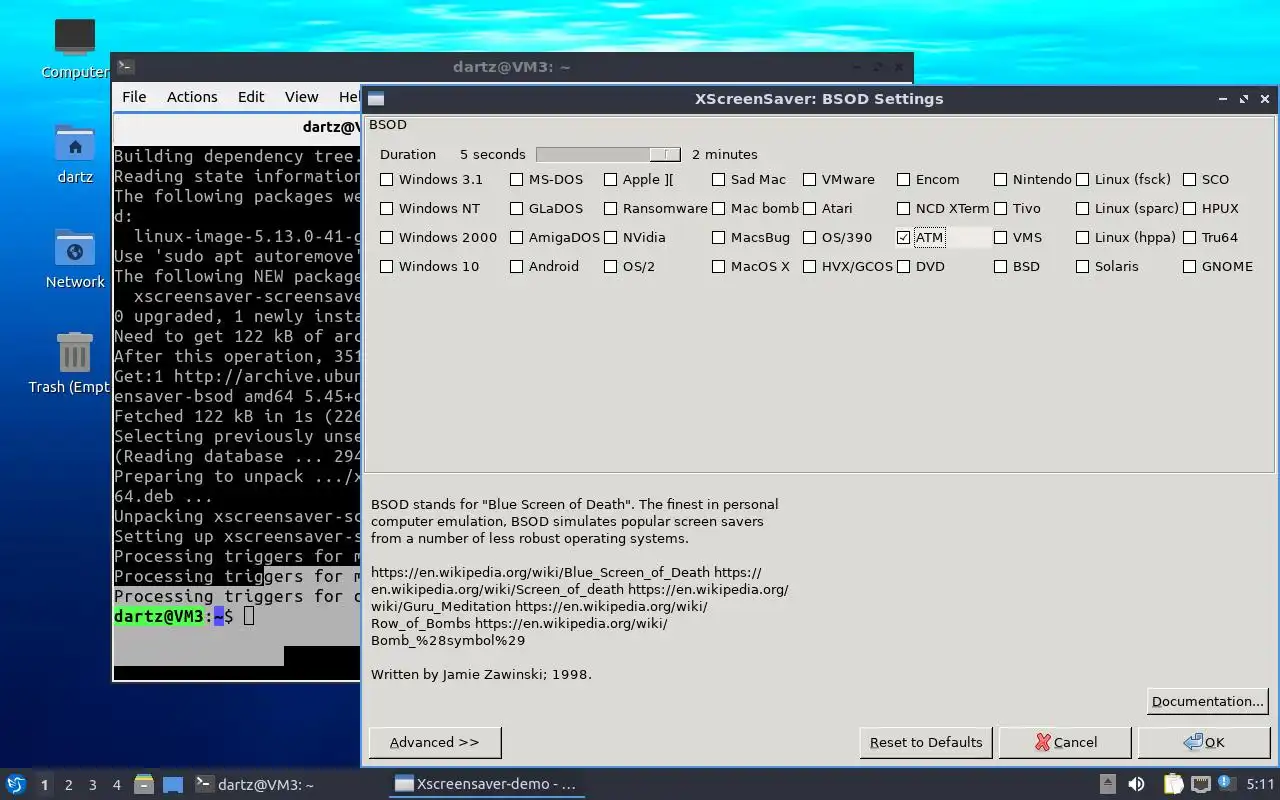Enable the Linux (fsck) checkbox
Screen dimensions: 1280x800
tap(1082, 180)
